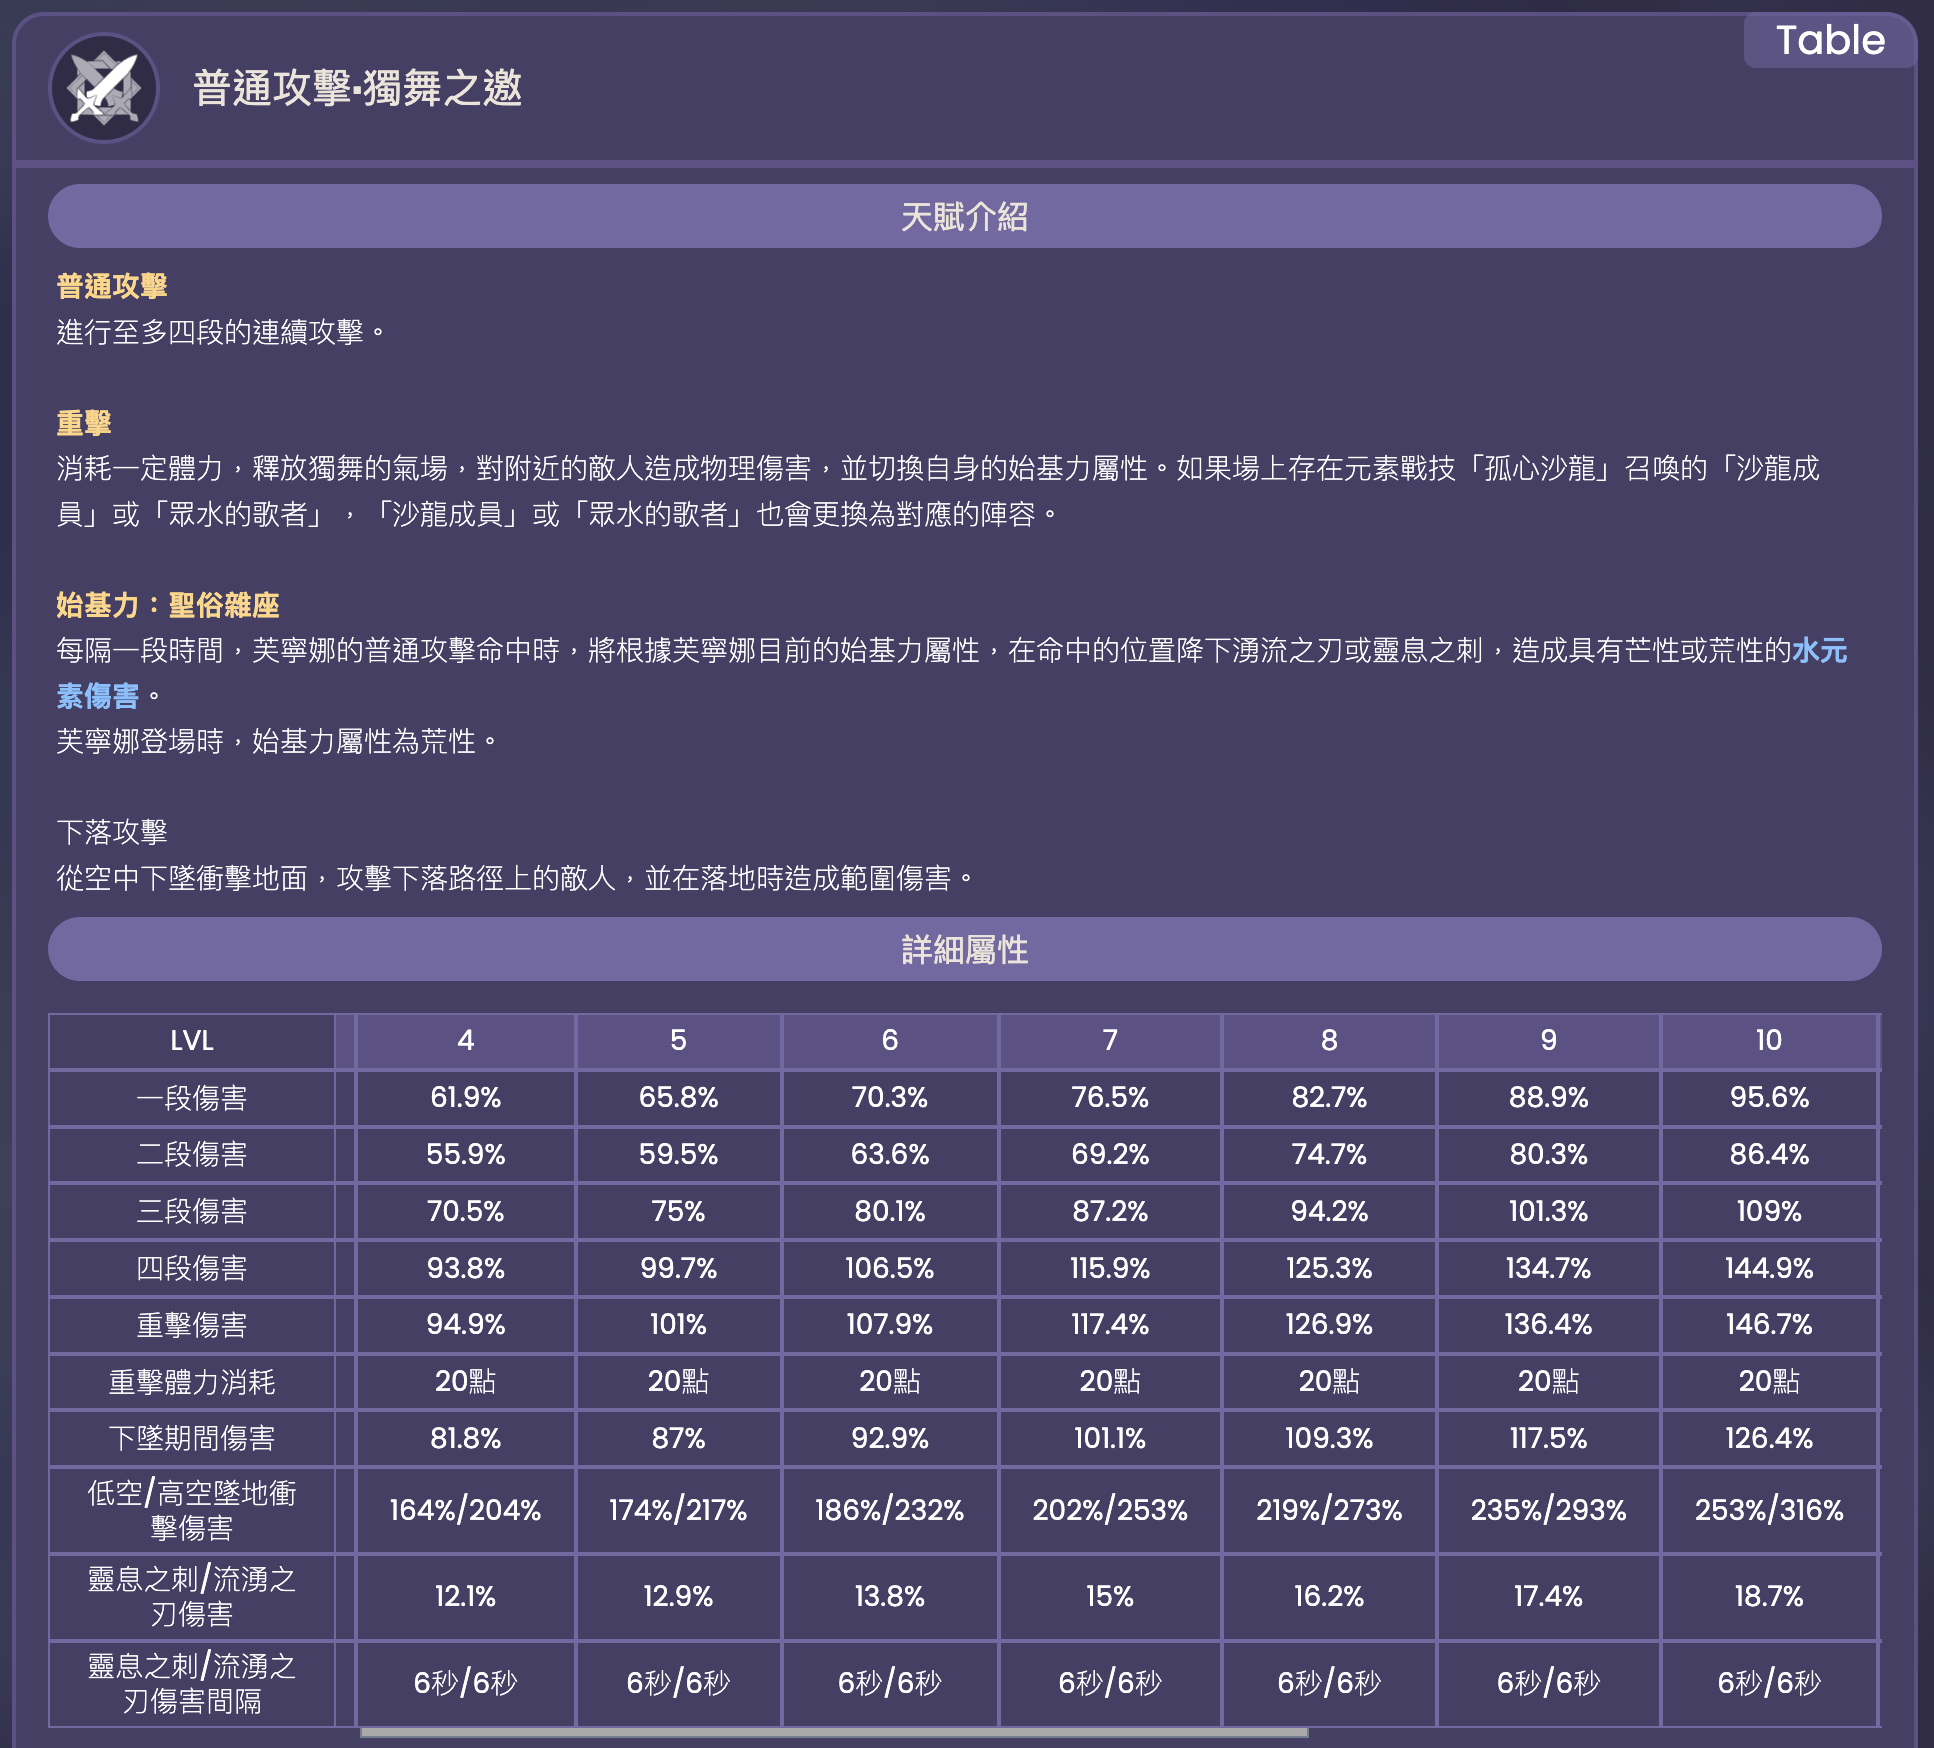Click the level 5 column header
Screen dimensions: 1934x1748
pos(678,1041)
